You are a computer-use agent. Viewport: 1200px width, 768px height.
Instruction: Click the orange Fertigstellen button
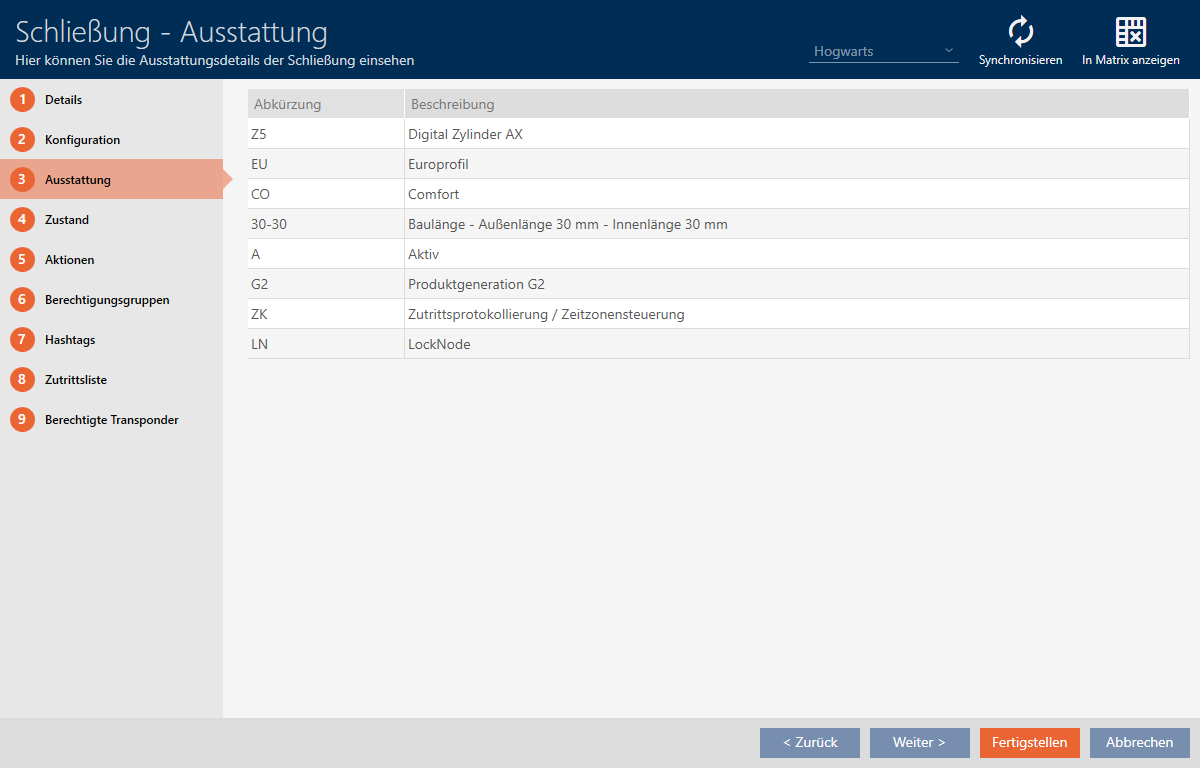(x=1029, y=742)
